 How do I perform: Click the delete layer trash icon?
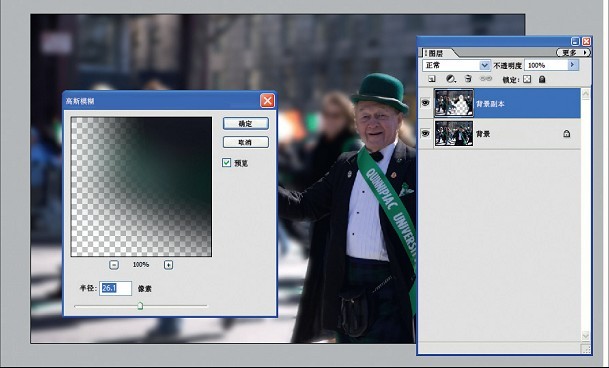[x=468, y=78]
